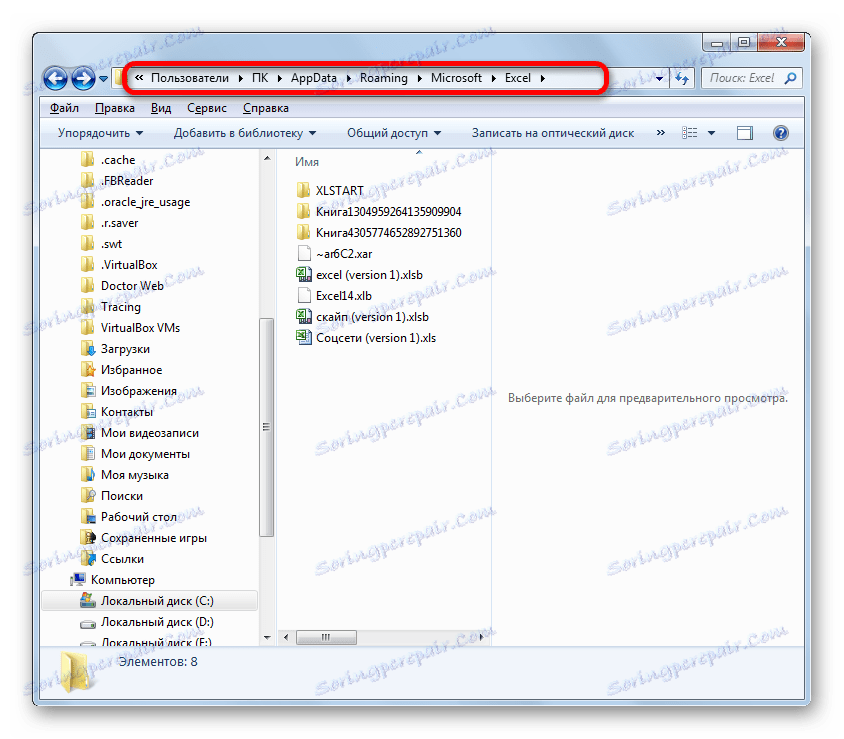
Task: Open the view options dropdown arrow
Action: tap(711, 133)
